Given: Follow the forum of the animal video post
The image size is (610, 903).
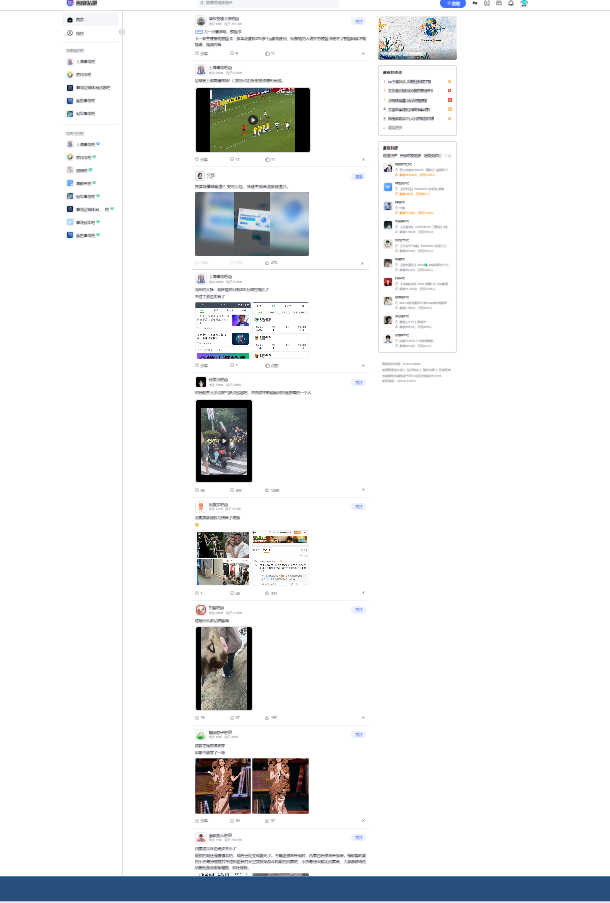Looking at the screenshot, I should 358,610.
